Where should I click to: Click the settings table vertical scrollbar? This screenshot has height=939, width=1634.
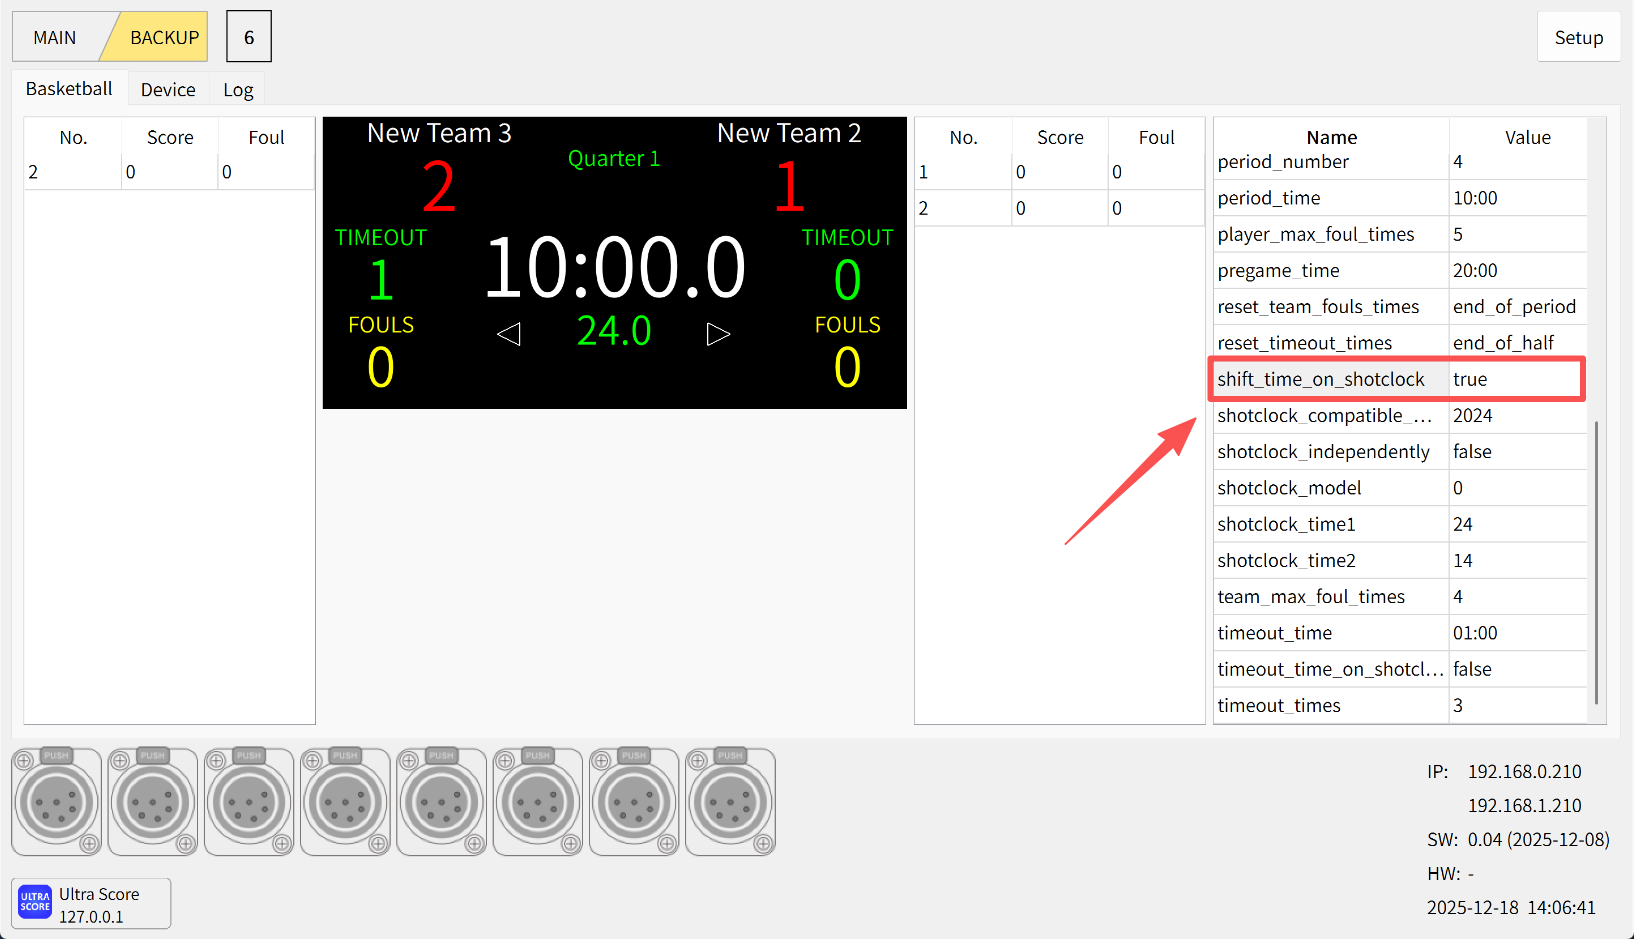(x=1596, y=560)
